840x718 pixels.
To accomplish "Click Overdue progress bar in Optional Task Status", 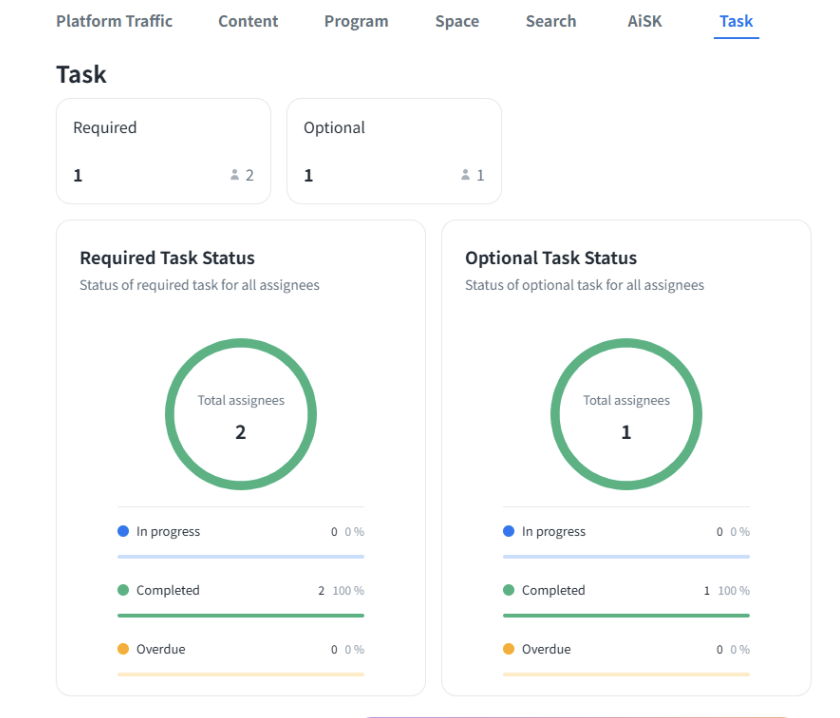I will tap(626, 674).
